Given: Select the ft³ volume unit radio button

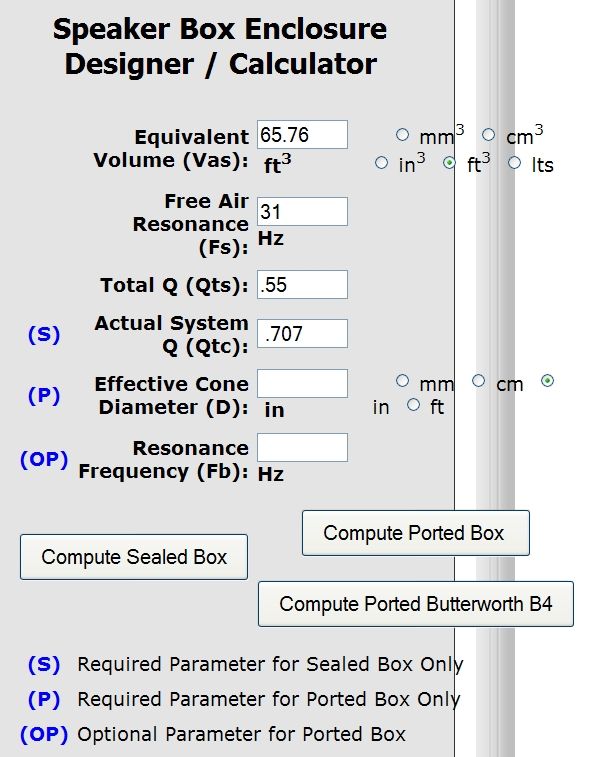Looking at the screenshot, I should coord(449,163).
